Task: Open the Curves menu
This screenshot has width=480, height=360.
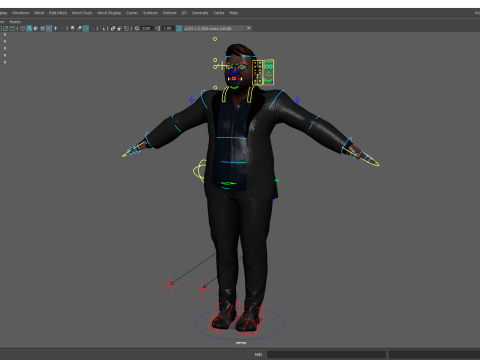Action: (132, 13)
